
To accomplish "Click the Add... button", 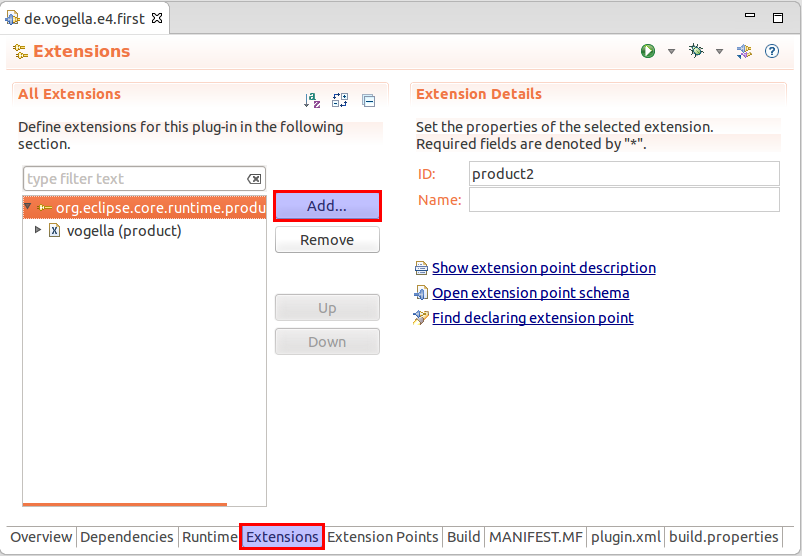I will point(327,206).
